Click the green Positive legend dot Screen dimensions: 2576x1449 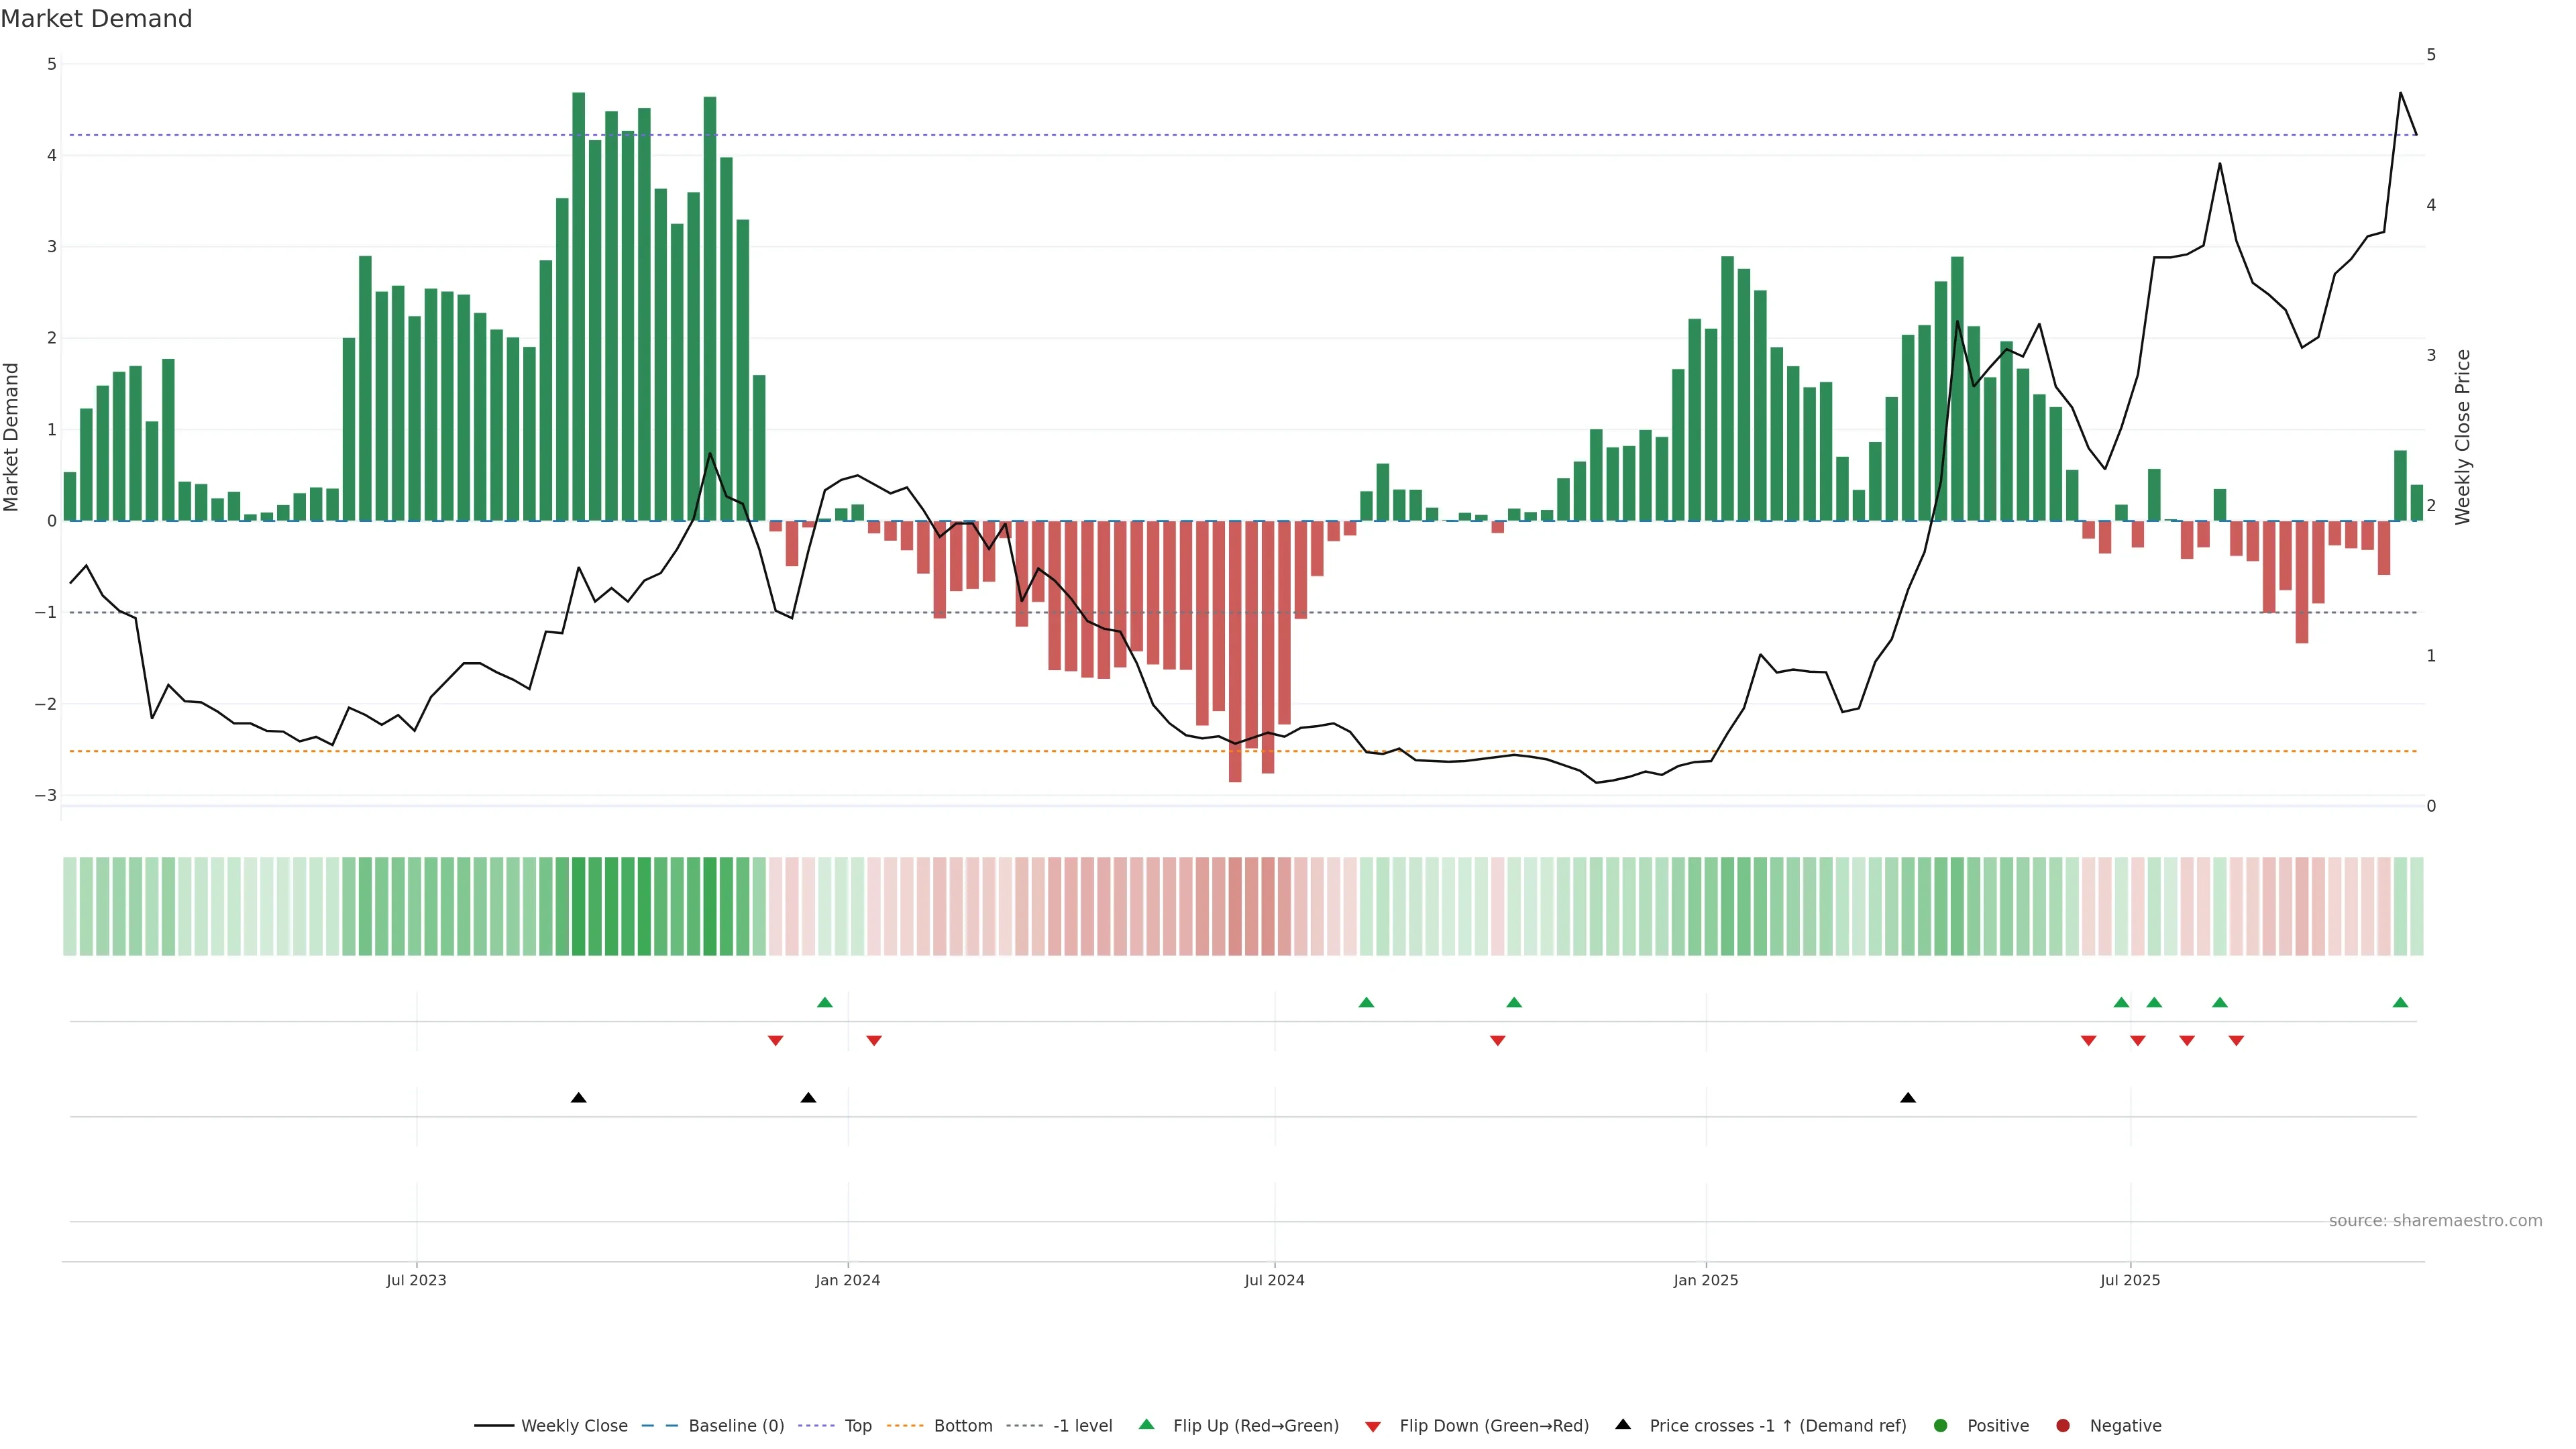coord(1941,1426)
